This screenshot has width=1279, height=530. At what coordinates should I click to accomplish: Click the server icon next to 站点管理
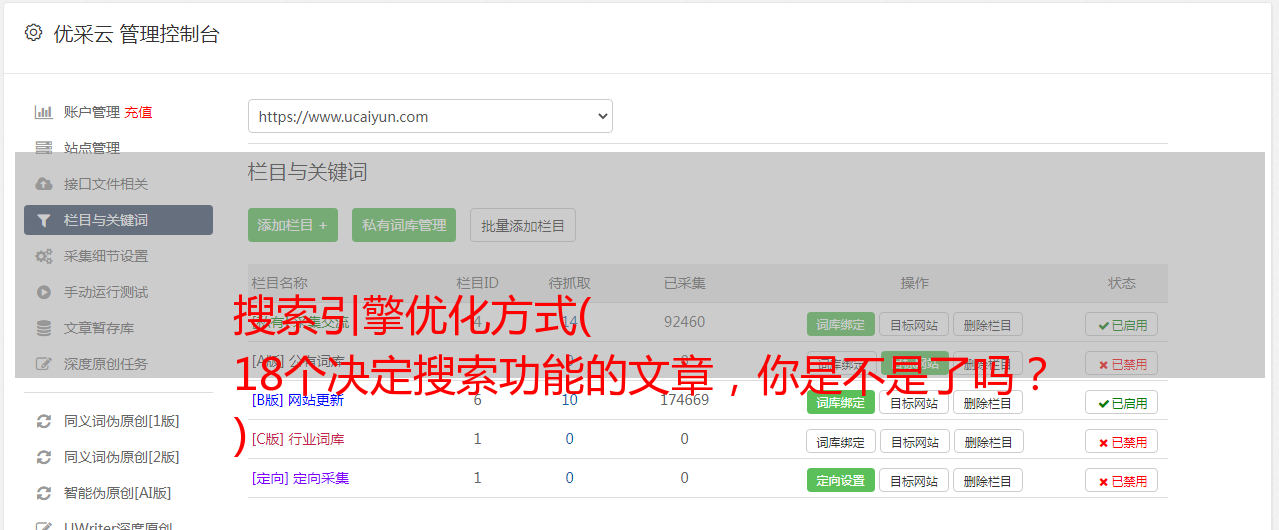[x=43, y=148]
